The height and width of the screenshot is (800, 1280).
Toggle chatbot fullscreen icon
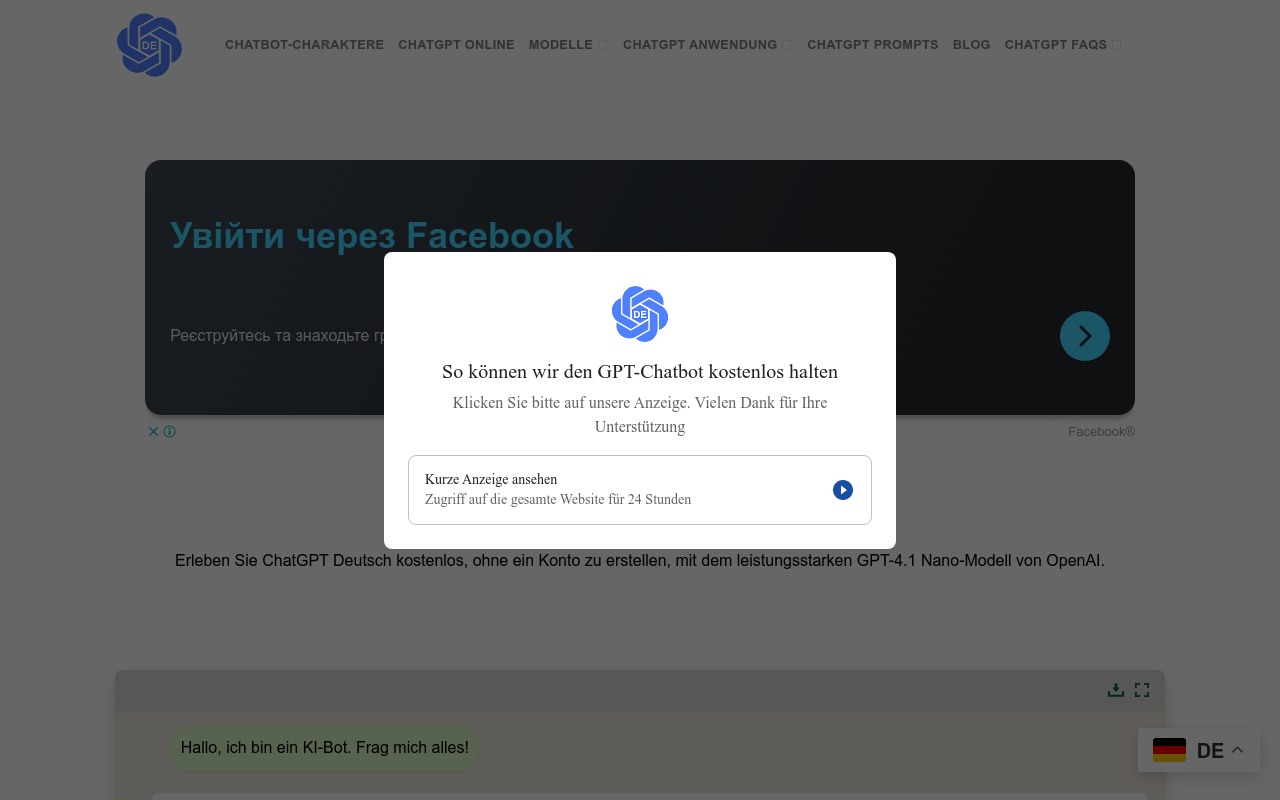[1142, 690]
